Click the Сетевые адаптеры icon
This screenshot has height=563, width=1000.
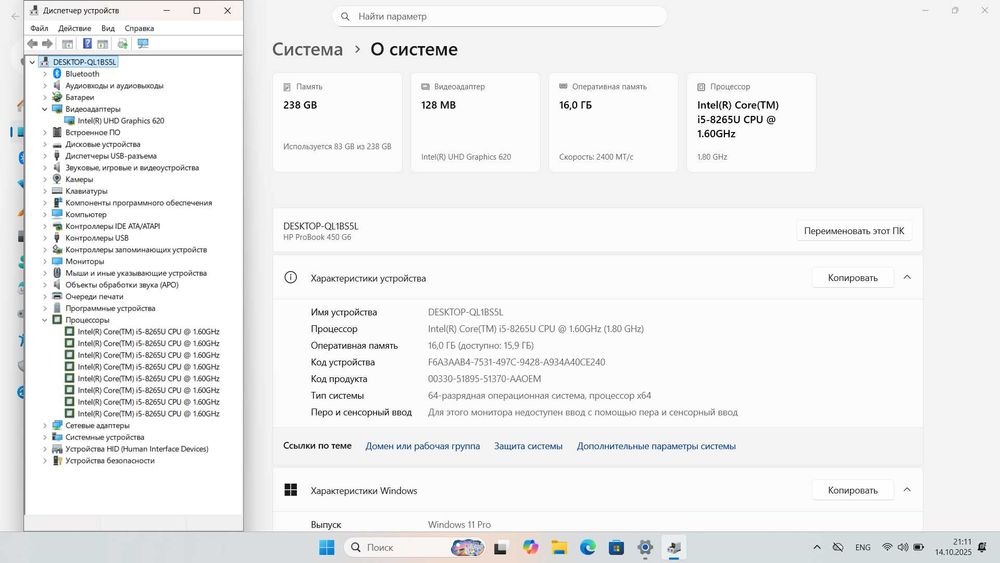57,425
